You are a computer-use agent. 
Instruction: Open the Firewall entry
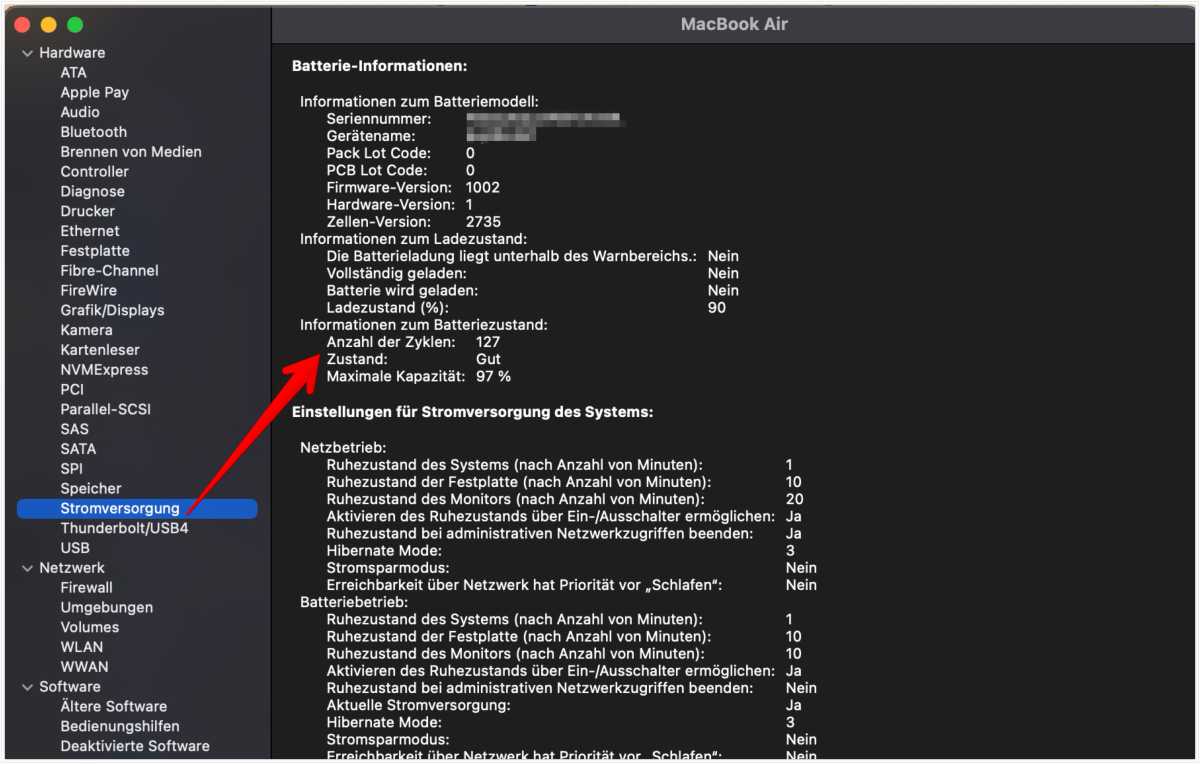(86, 588)
